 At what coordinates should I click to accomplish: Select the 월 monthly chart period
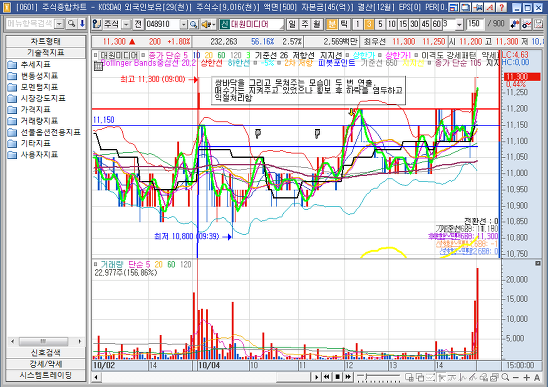317,24
